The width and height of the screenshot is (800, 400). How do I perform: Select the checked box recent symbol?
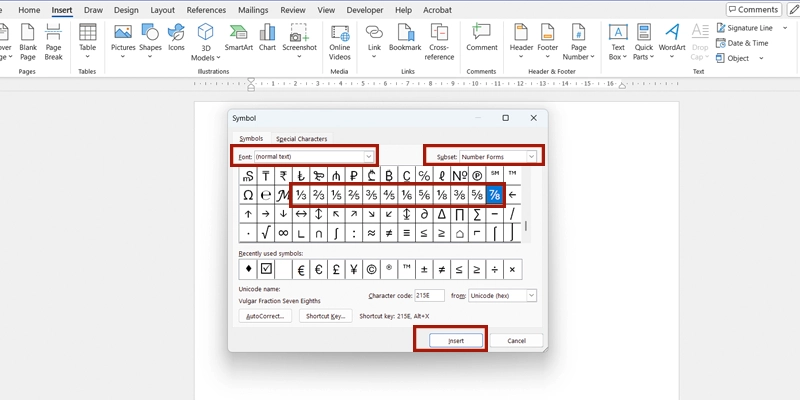click(x=266, y=269)
